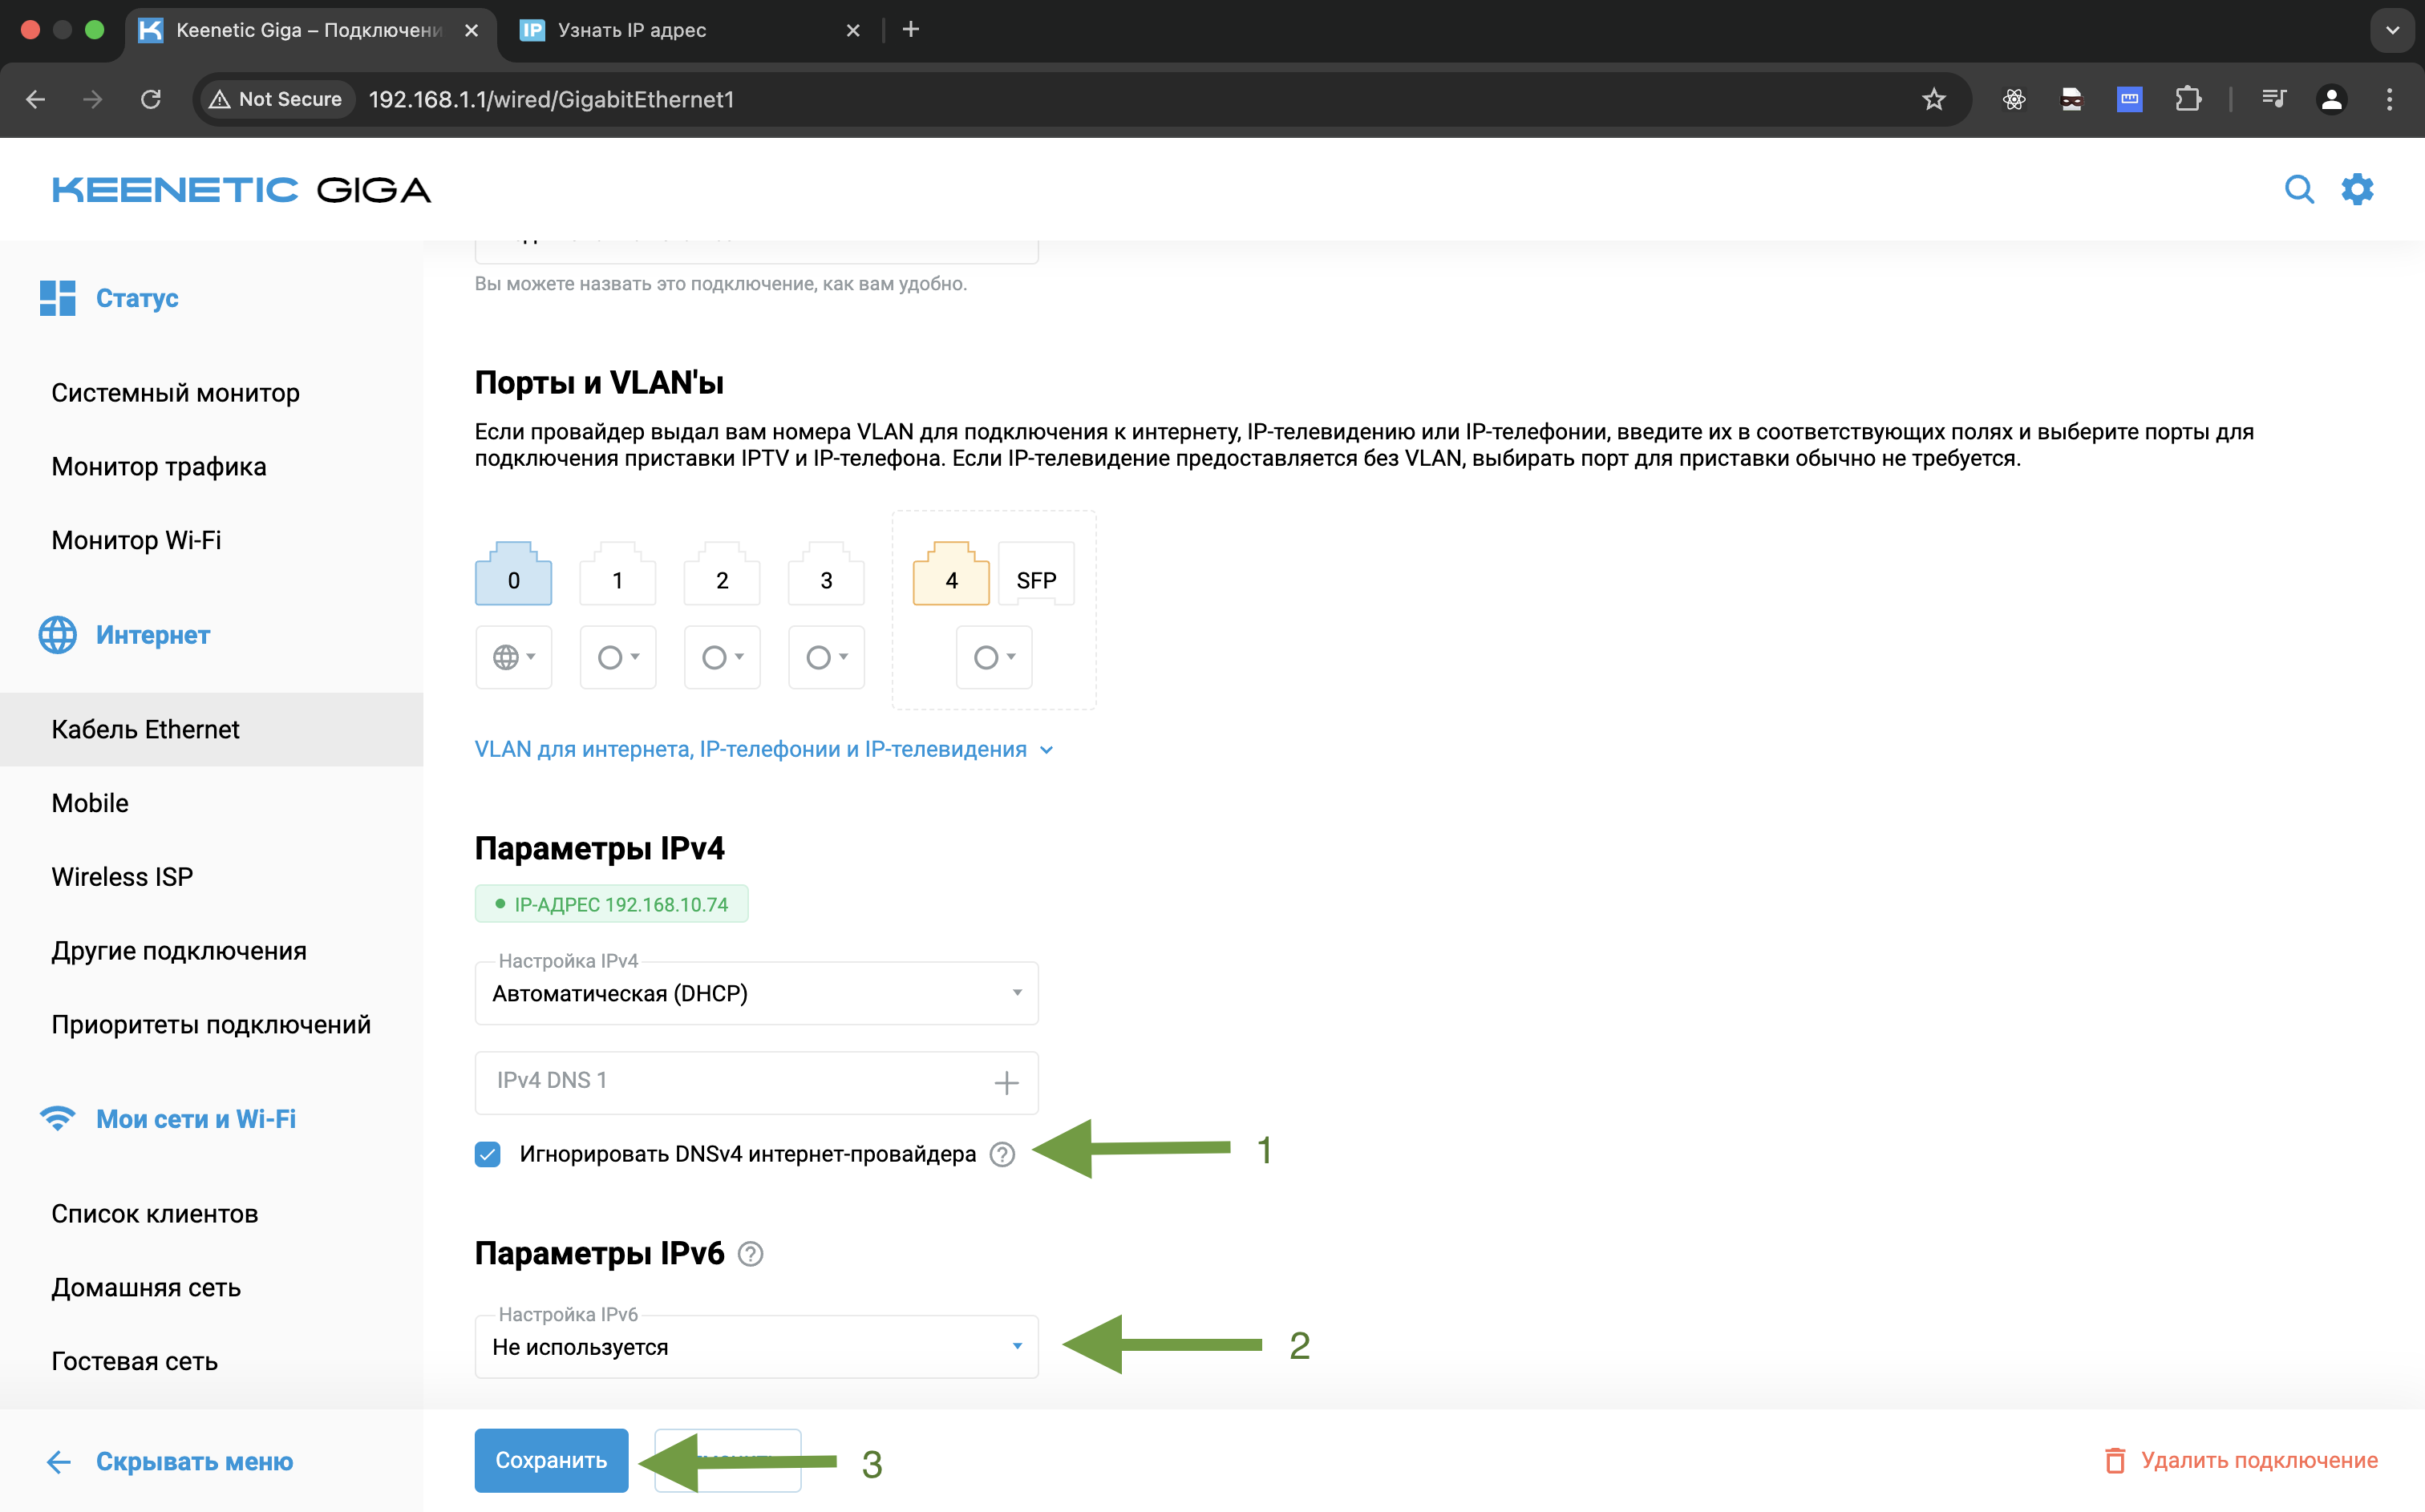The height and width of the screenshot is (1512, 2425).
Task: Switch to Узнать IP адрес tab
Action: tap(632, 30)
